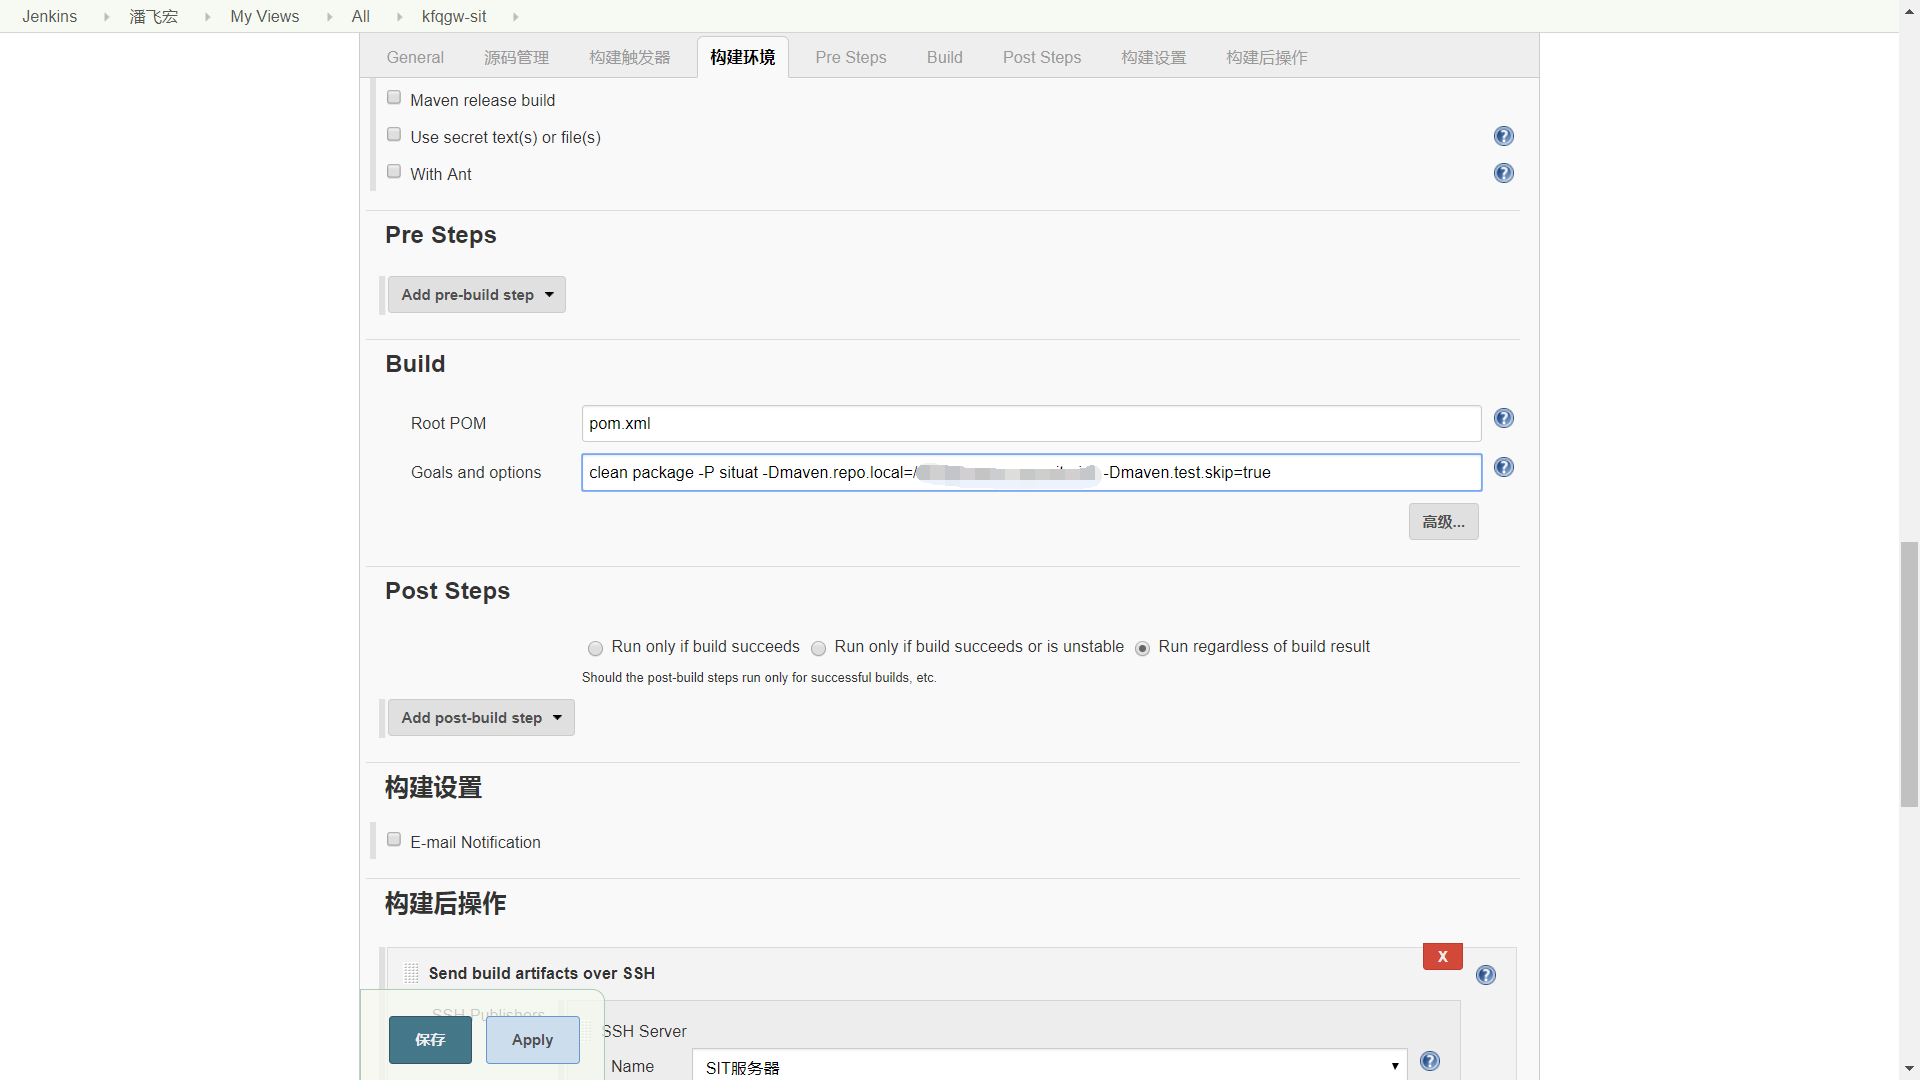Select Run only if build succeeds

tap(595, 648)
